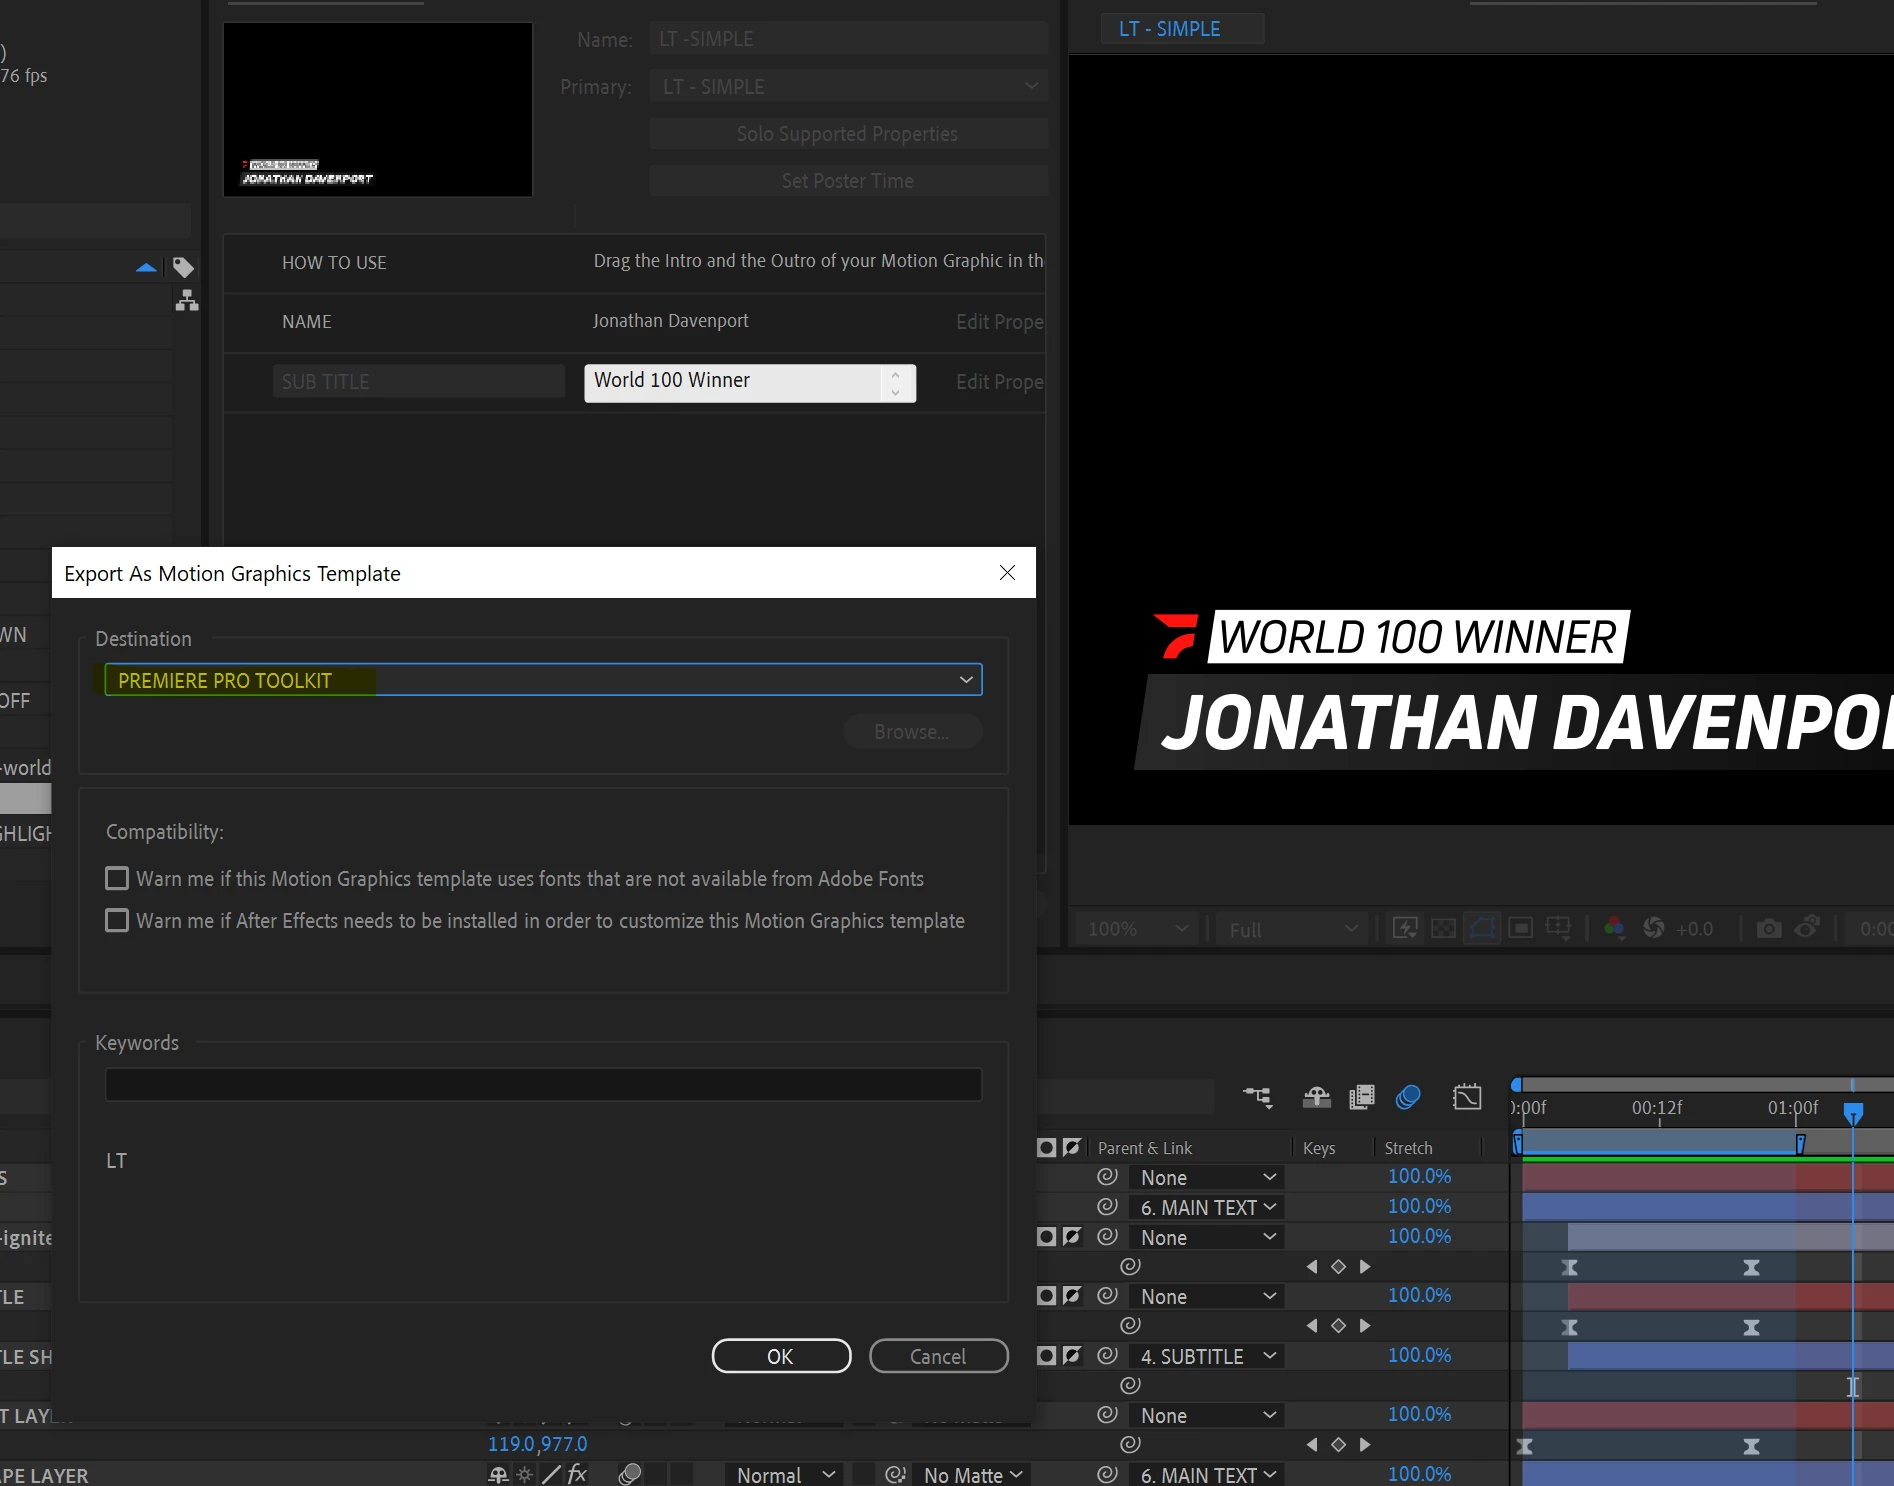This screenshot has height=1486, width=1894.
Task: Click the World 100 Winner subtitle text field
Action: 750,382
